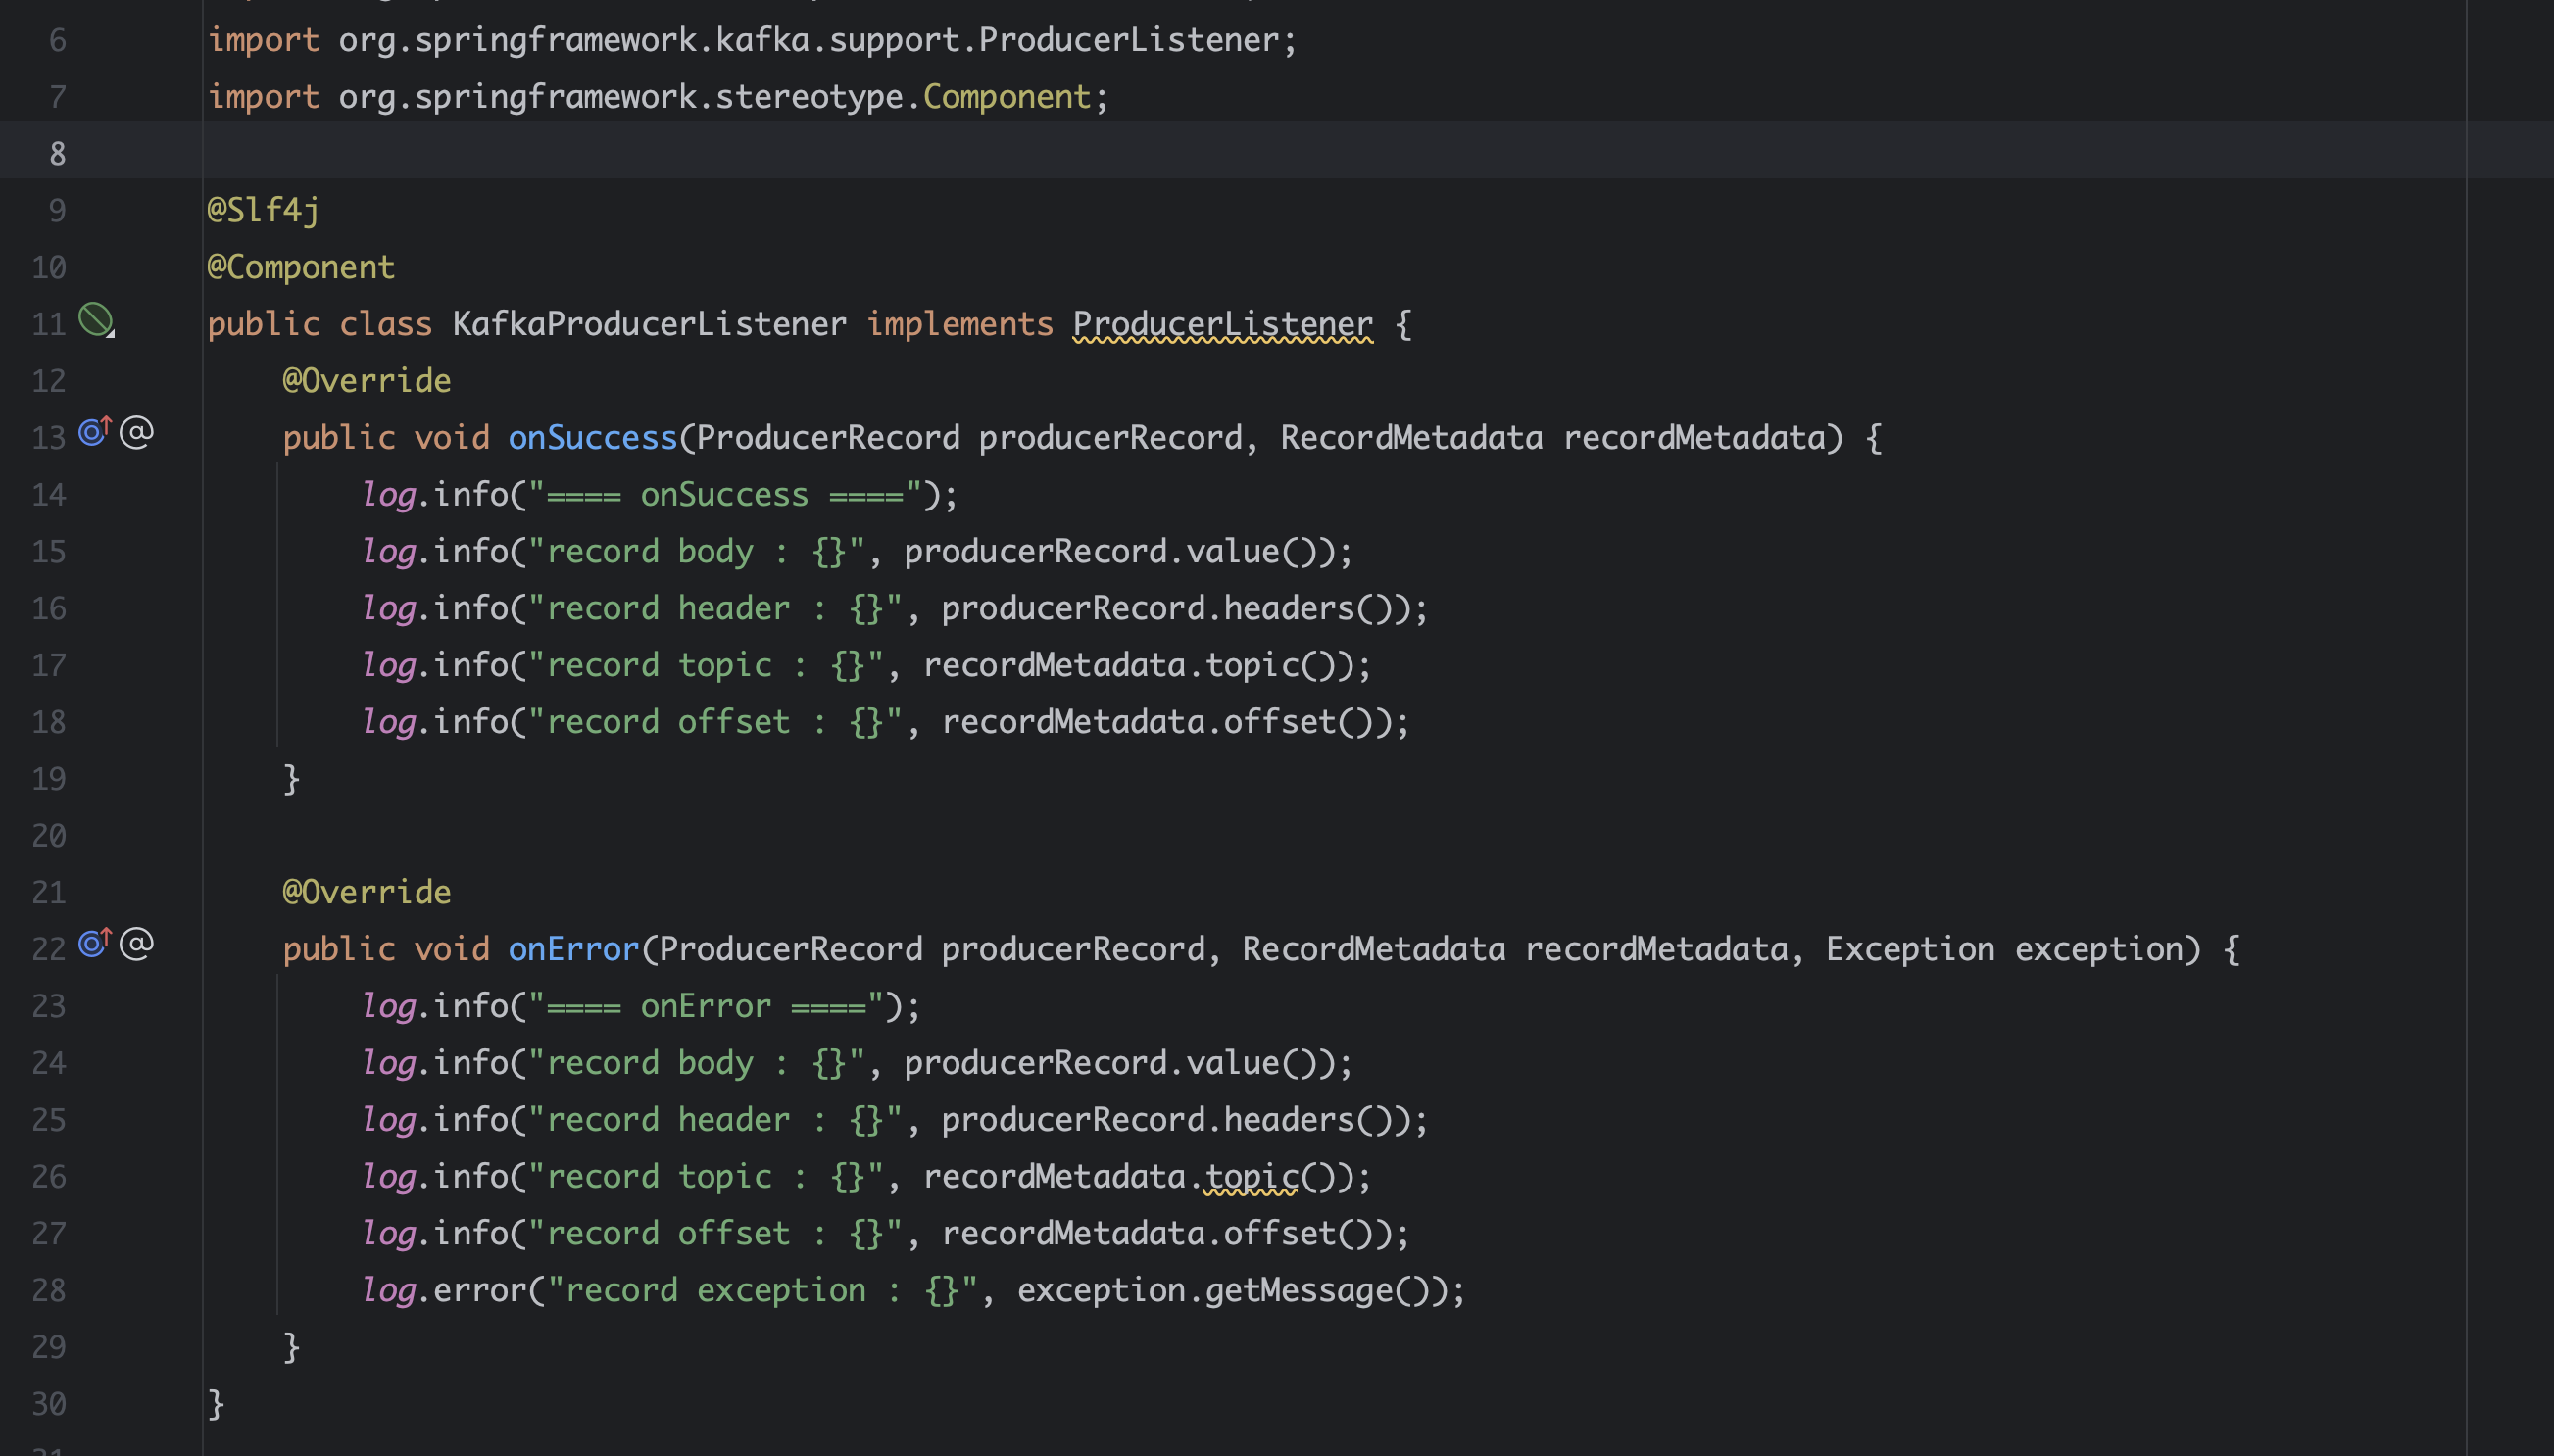Screen dimensions: 2554x1456
Task: Click line number 8 in the gutter
Action: tap(57, 154)
